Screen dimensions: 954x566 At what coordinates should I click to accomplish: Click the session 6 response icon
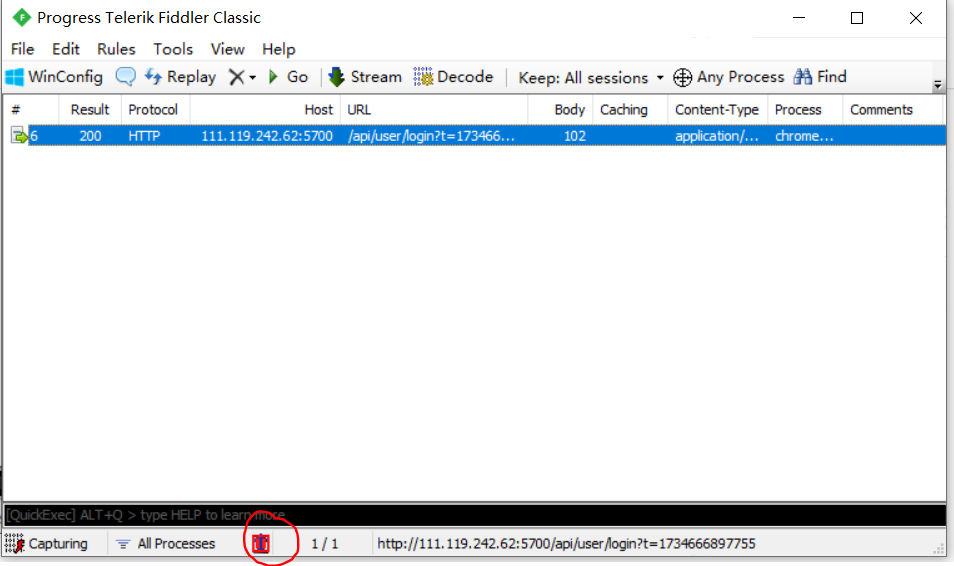[x=19, y=136]
